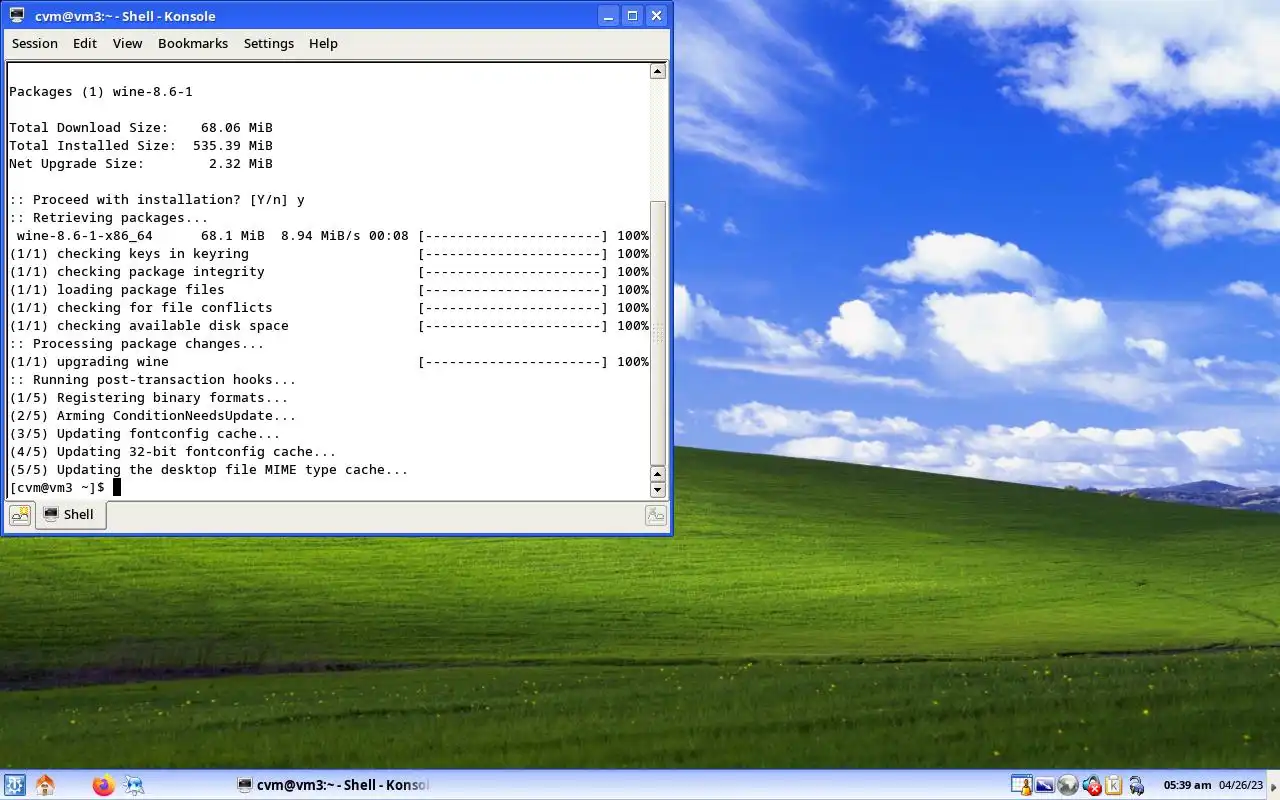Click the new session icon beside Shell tab
The height and width of the screenshot is (800, 1280).
click(x=20, y=515)
